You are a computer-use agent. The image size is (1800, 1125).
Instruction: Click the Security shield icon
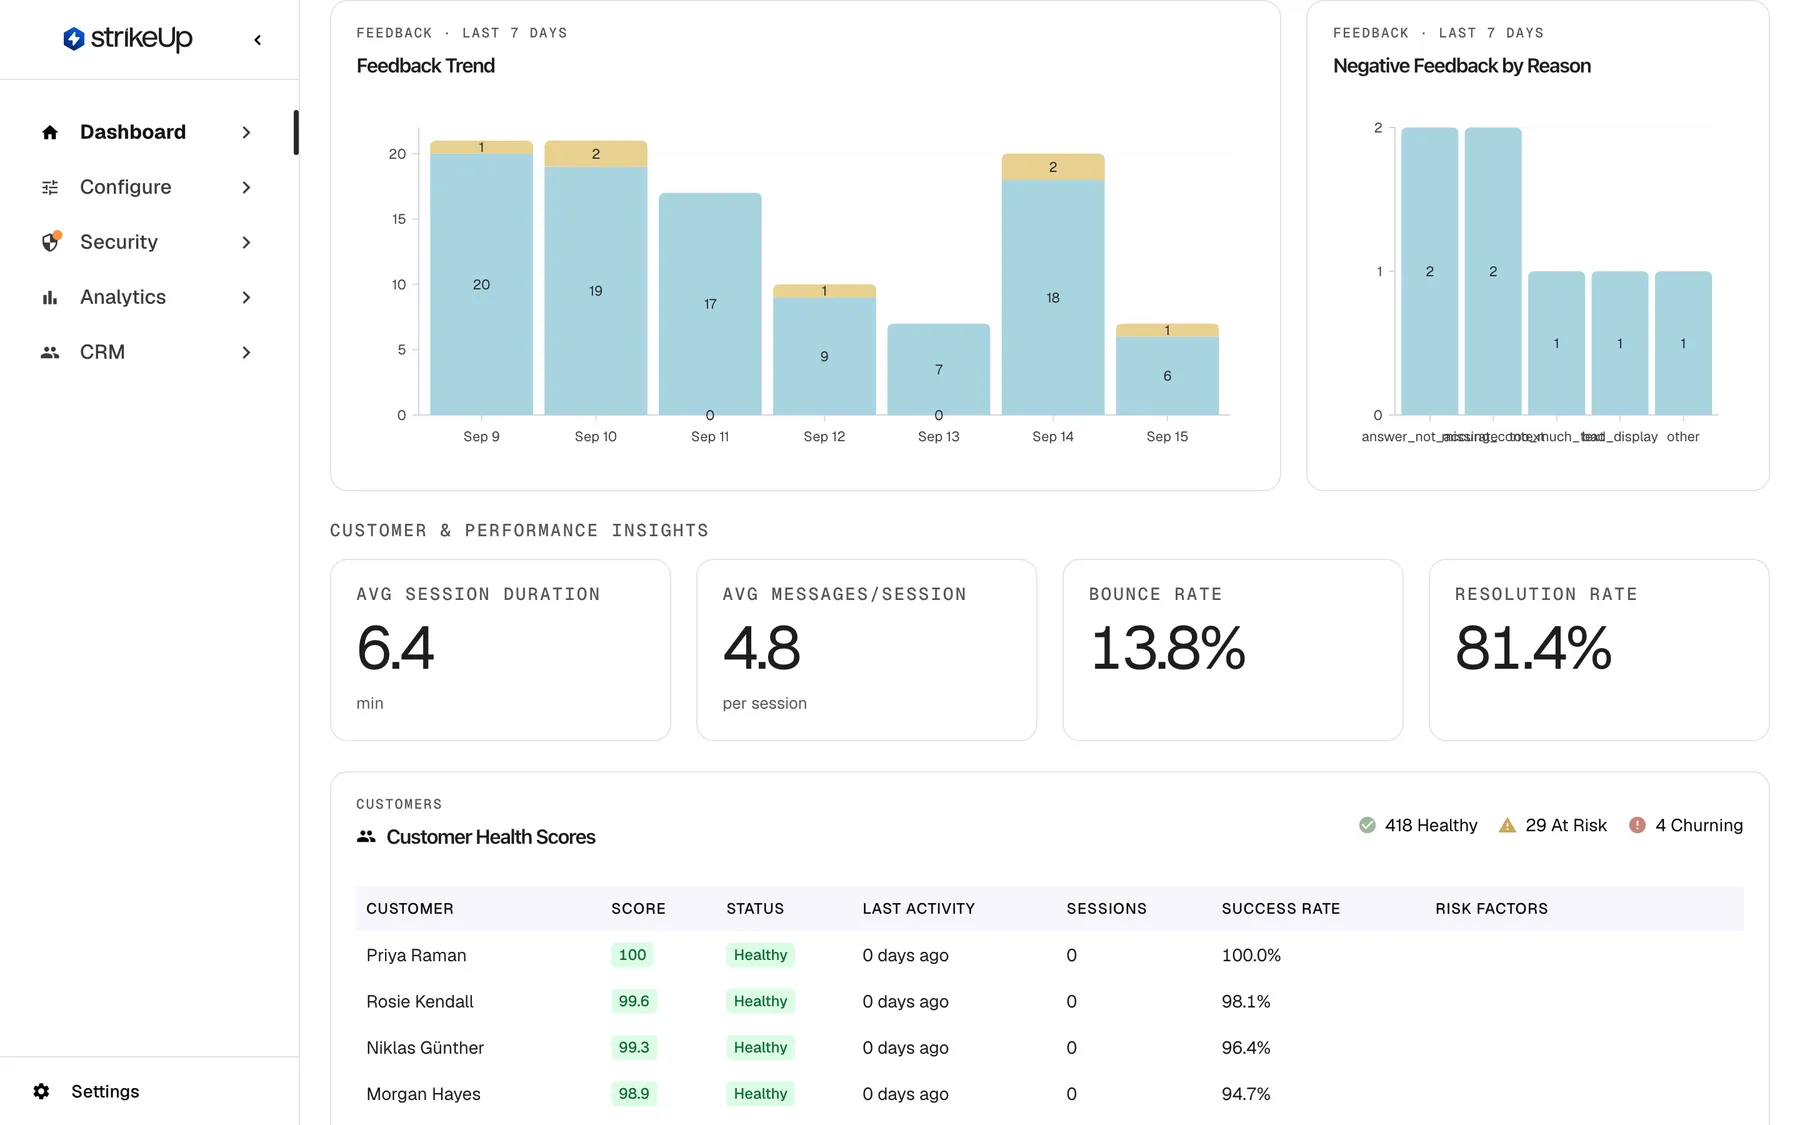tap(50, 242)
